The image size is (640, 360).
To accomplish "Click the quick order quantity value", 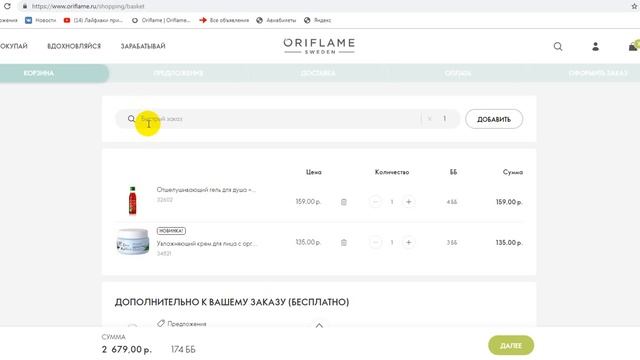I will coord(444,119).
